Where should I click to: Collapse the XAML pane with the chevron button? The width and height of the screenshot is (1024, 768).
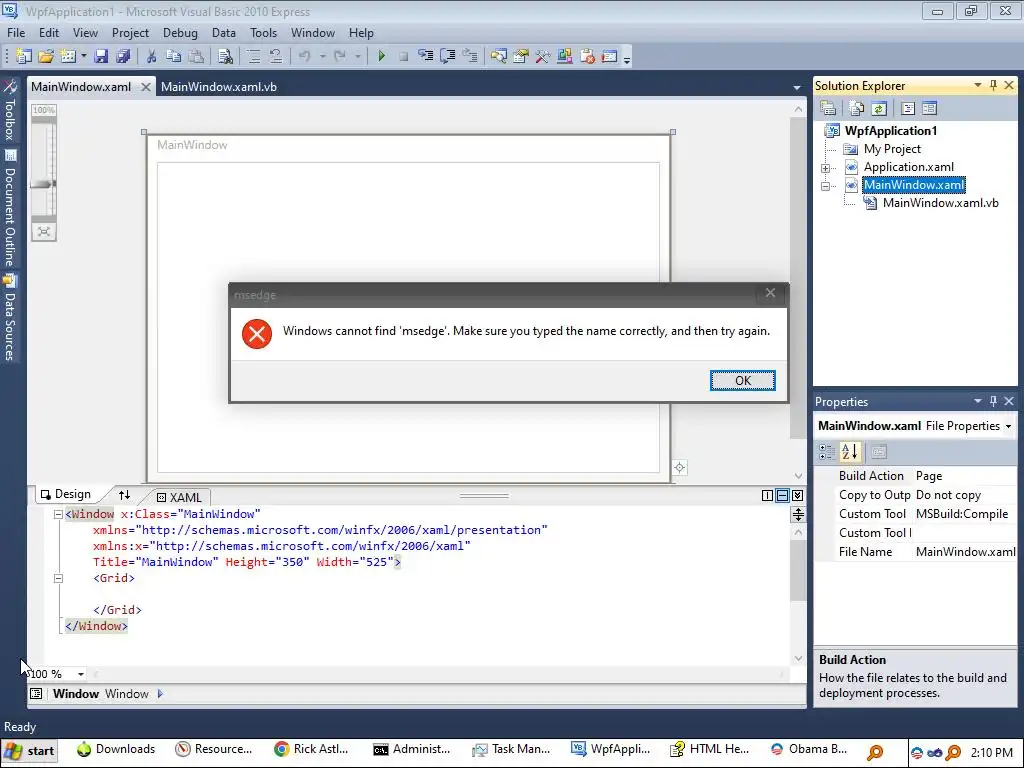click(797, 496)
